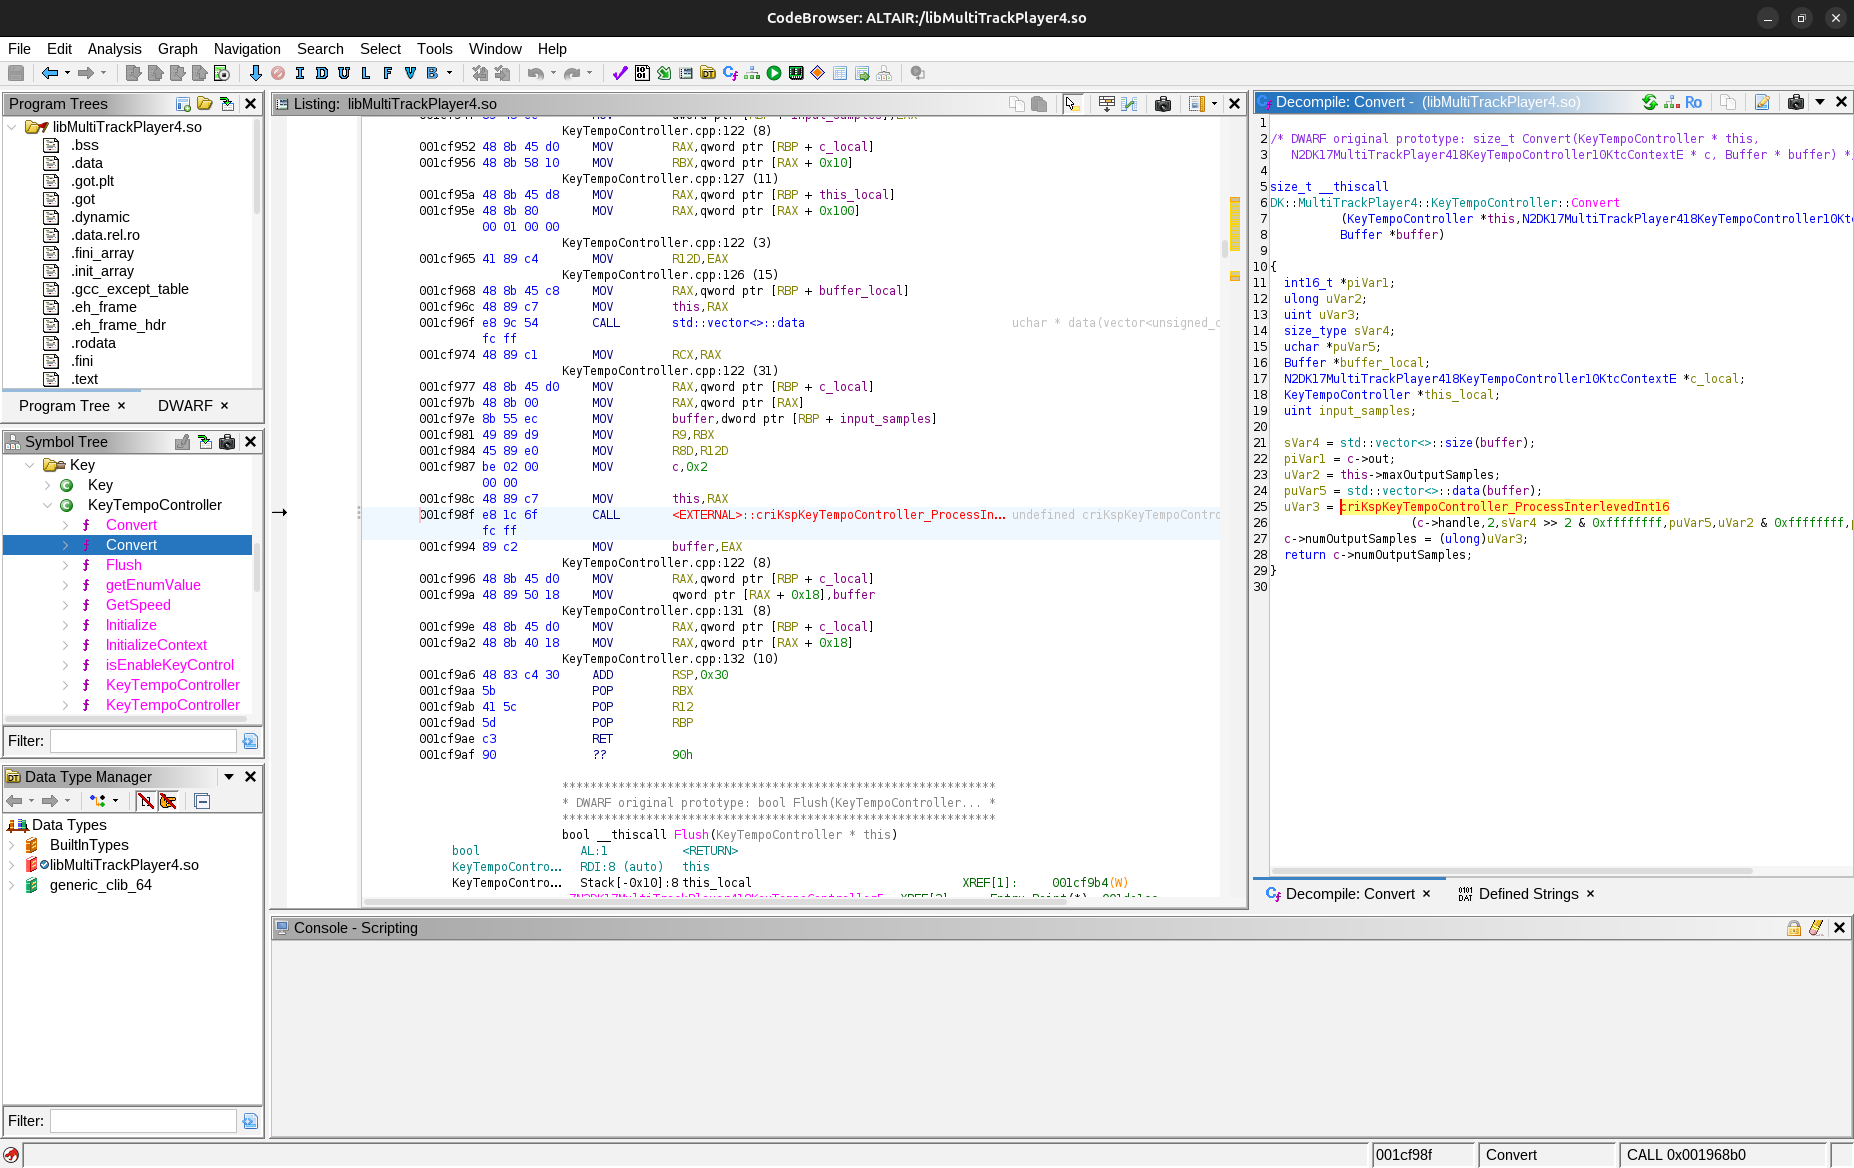Open the Data Type Manager toolbar icon
The width and height of the screenshot is (1854, 1168).
point(708,73)
